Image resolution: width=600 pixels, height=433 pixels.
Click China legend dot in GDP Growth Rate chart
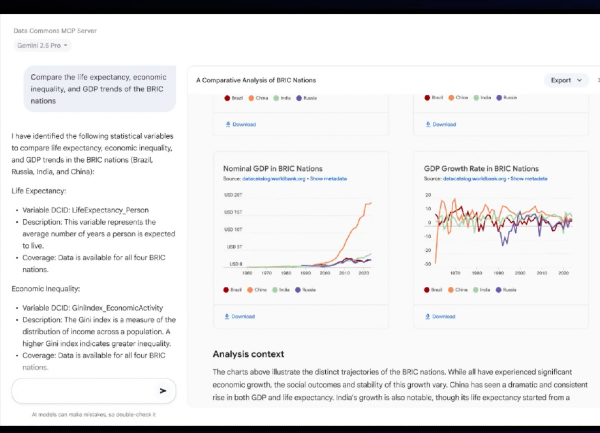click(451, 290)
